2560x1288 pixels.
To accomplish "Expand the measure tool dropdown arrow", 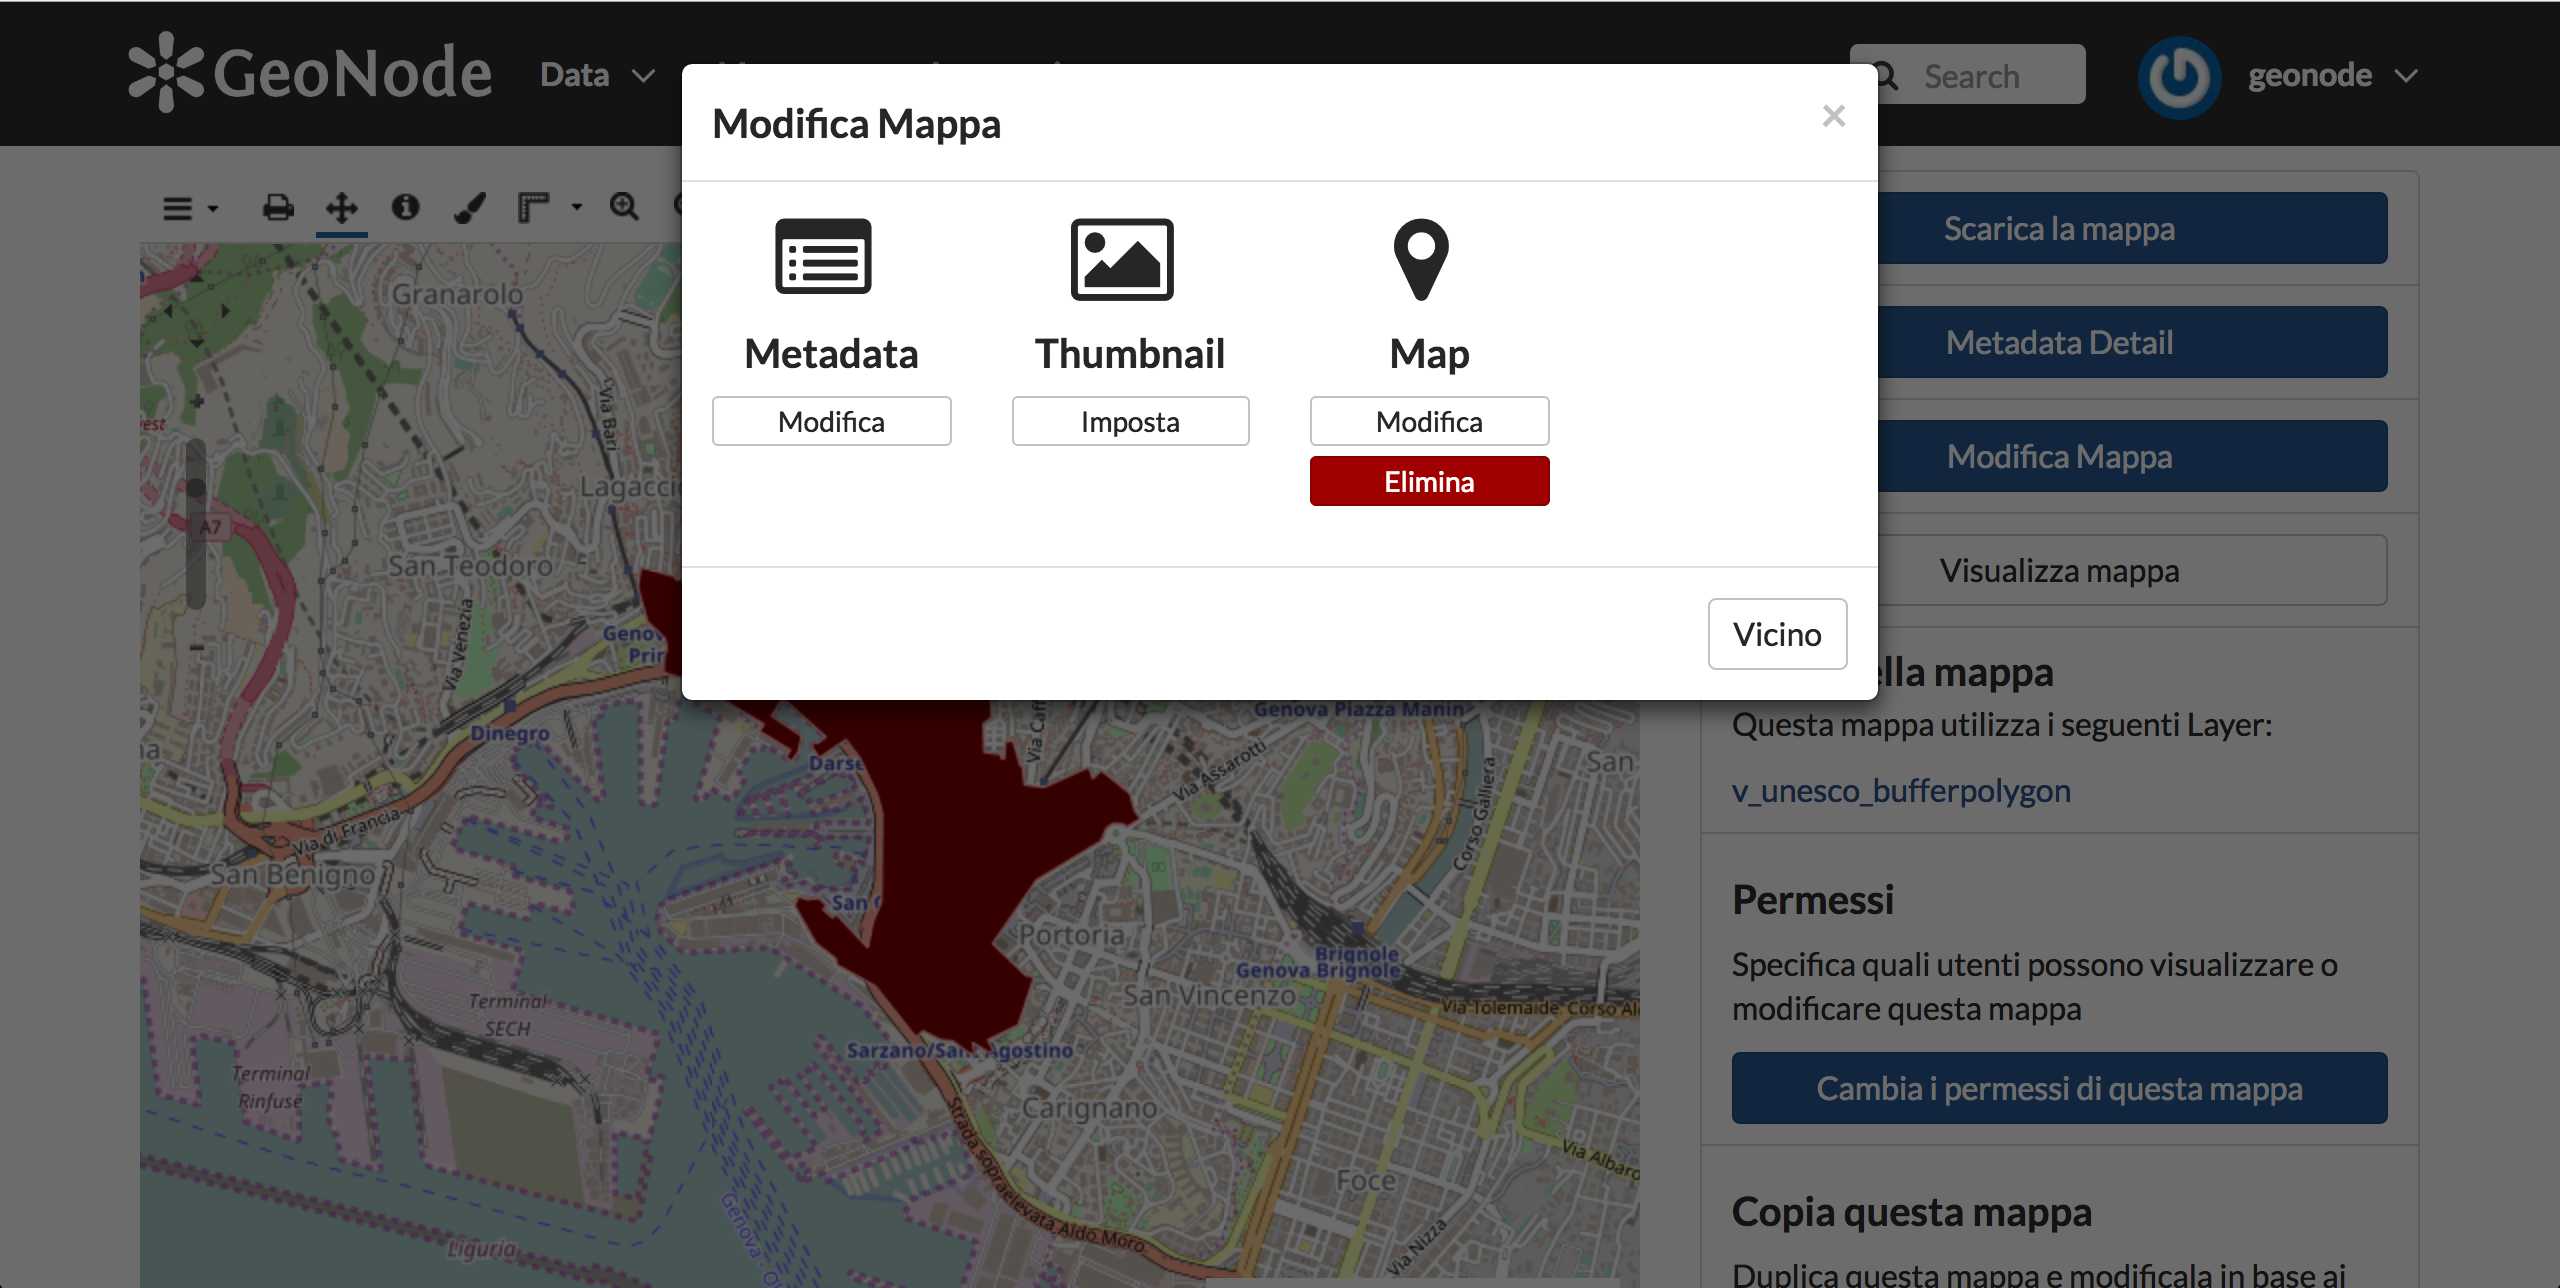I will 577,207.
